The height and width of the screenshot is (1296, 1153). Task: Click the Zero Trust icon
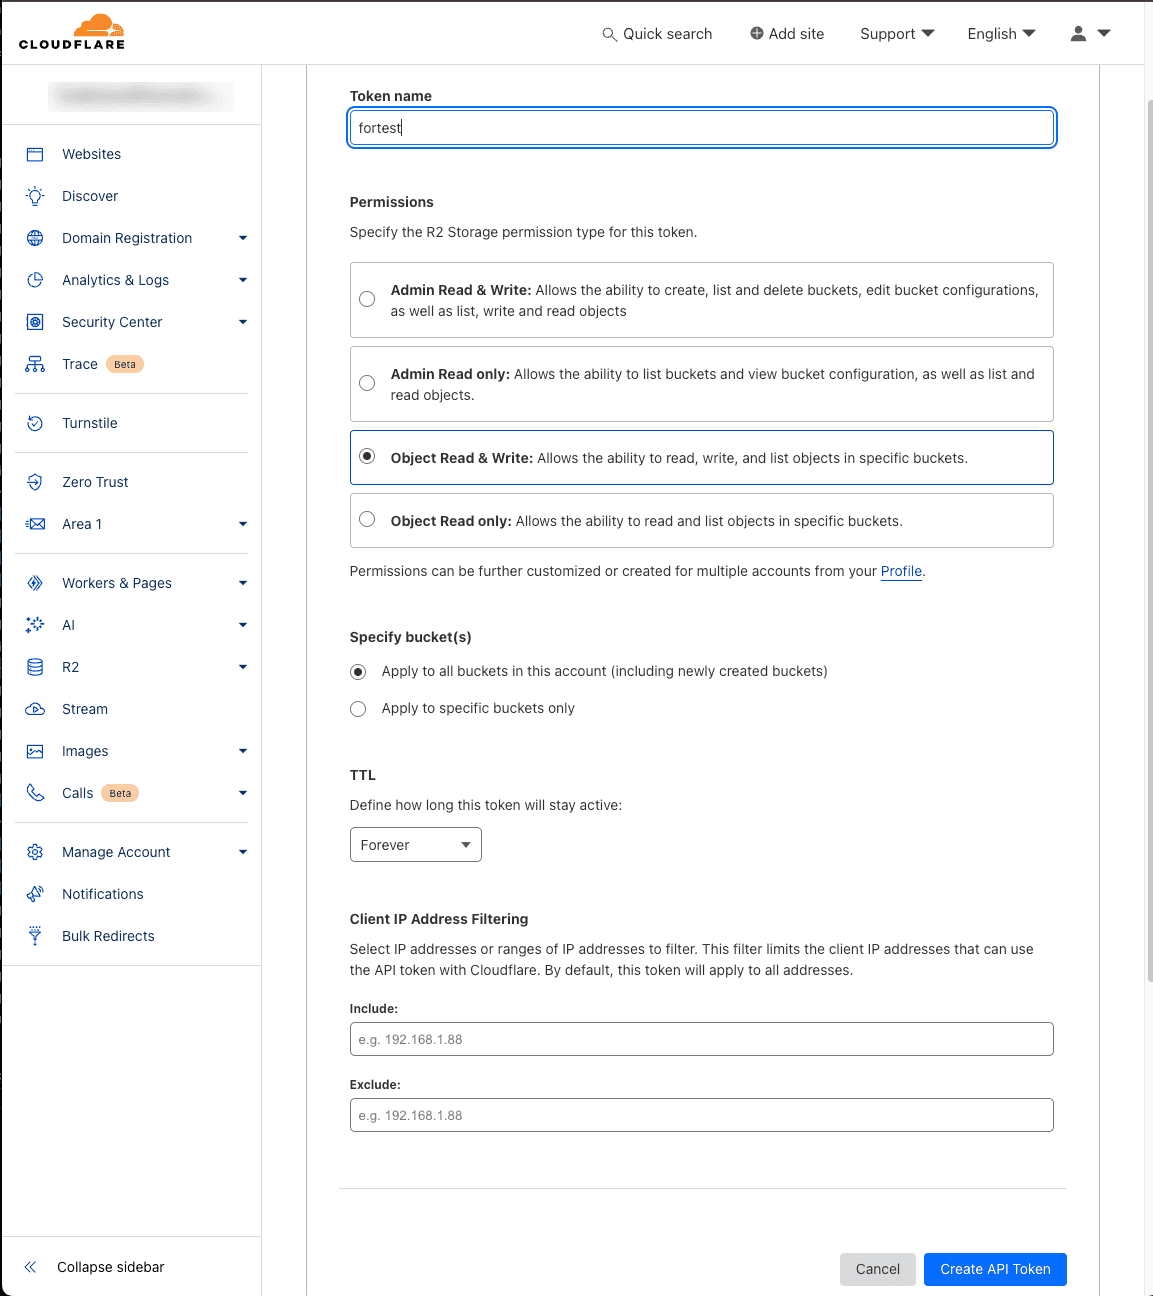tap(35, 482)
